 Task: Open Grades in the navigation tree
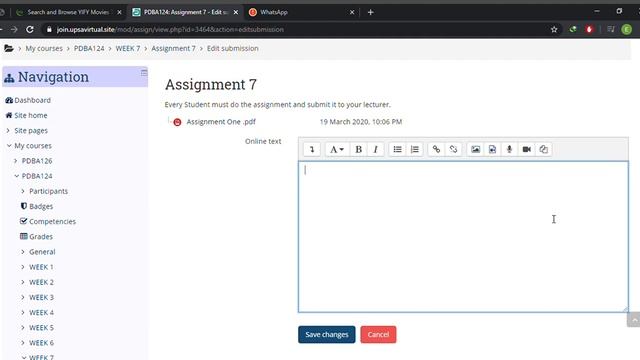point(41,236)
